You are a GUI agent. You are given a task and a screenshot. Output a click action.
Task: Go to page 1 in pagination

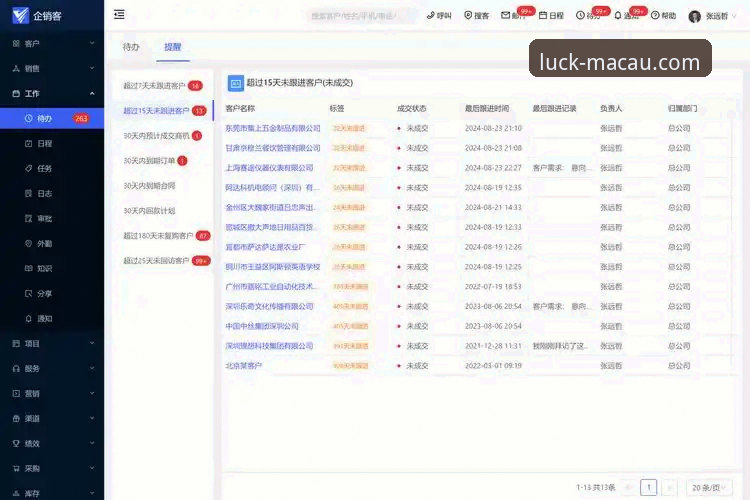[x=649, y=488]
